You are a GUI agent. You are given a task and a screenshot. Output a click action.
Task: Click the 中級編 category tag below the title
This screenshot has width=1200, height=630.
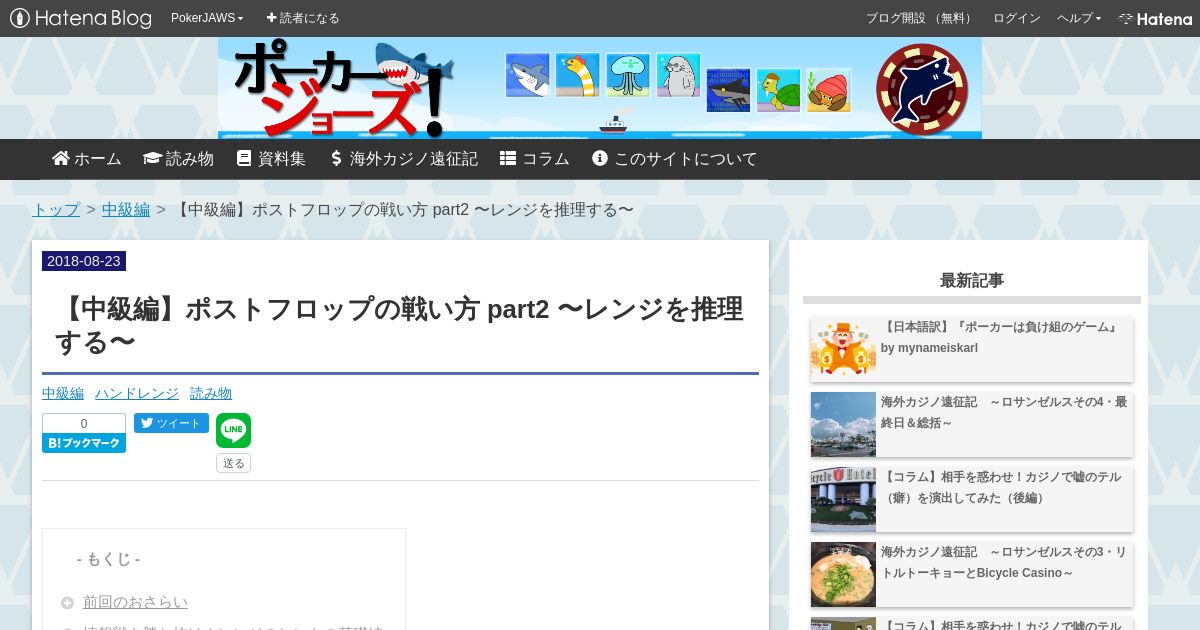coord(63,394)
